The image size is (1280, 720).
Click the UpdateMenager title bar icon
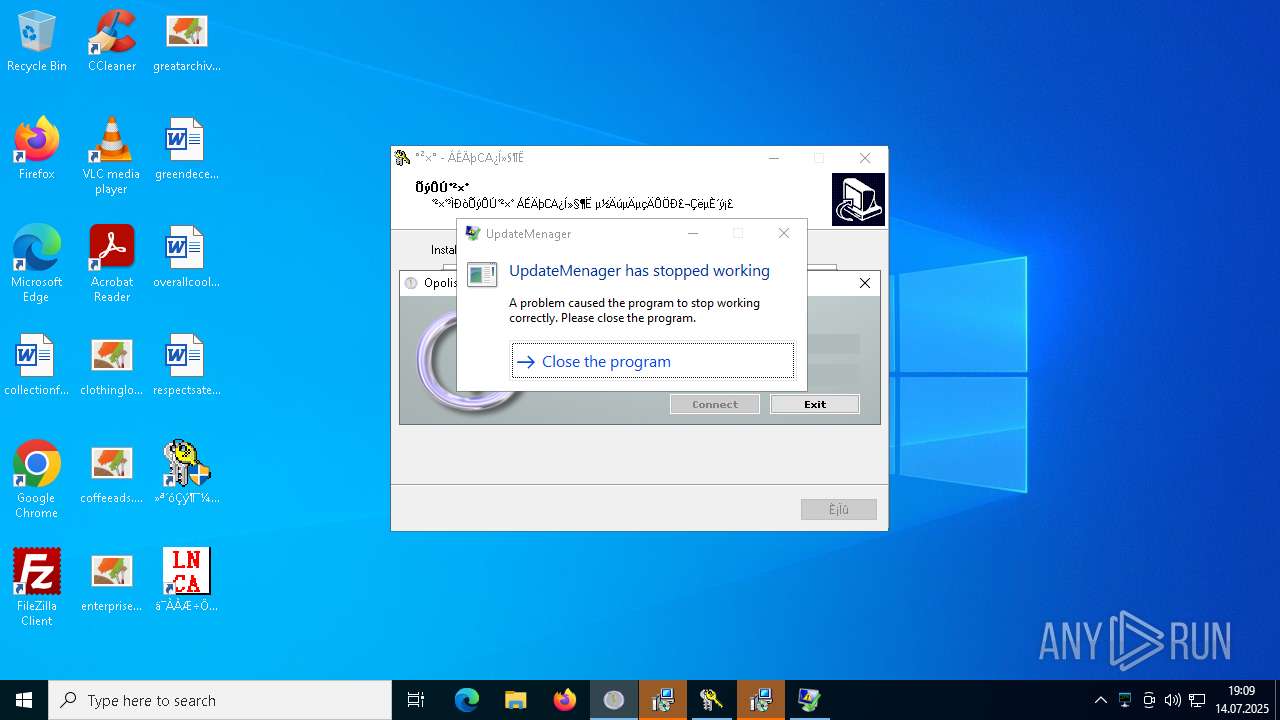pyautogui.click(x=473, y=233)
